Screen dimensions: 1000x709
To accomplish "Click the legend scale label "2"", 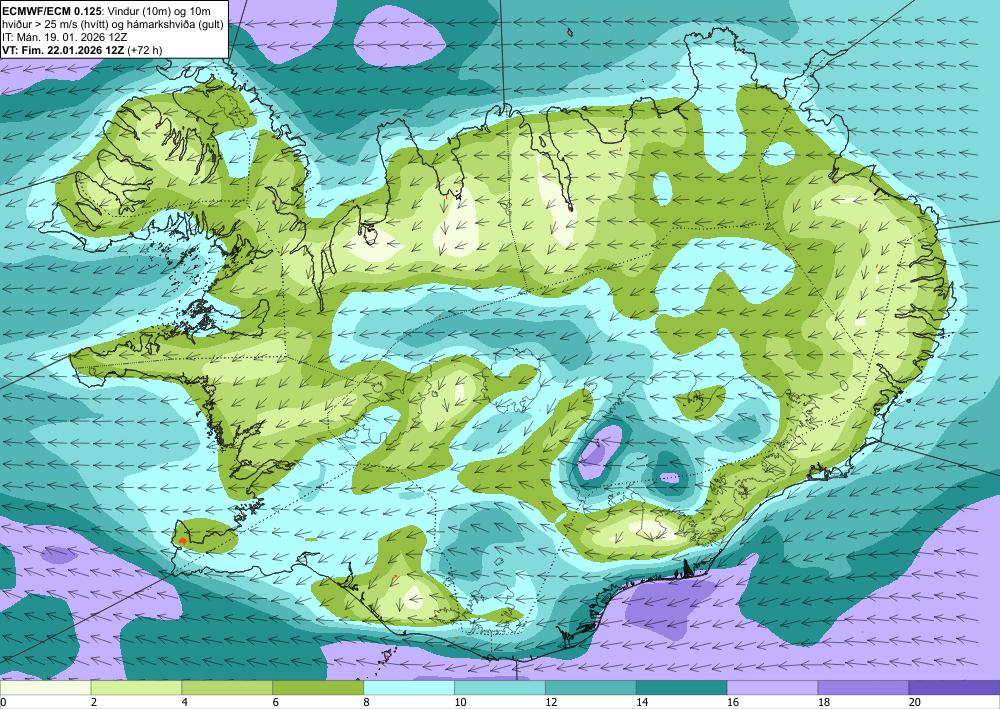I will [94, 702].
